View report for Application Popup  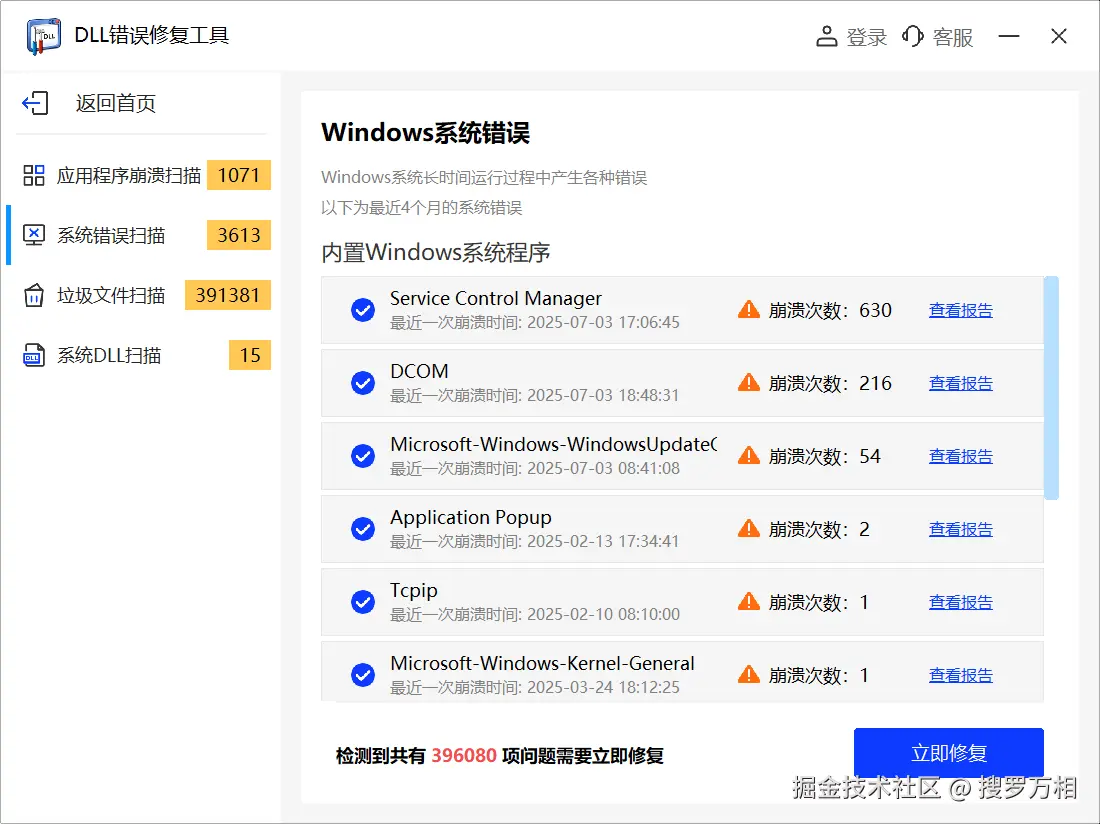pos(960,529)
